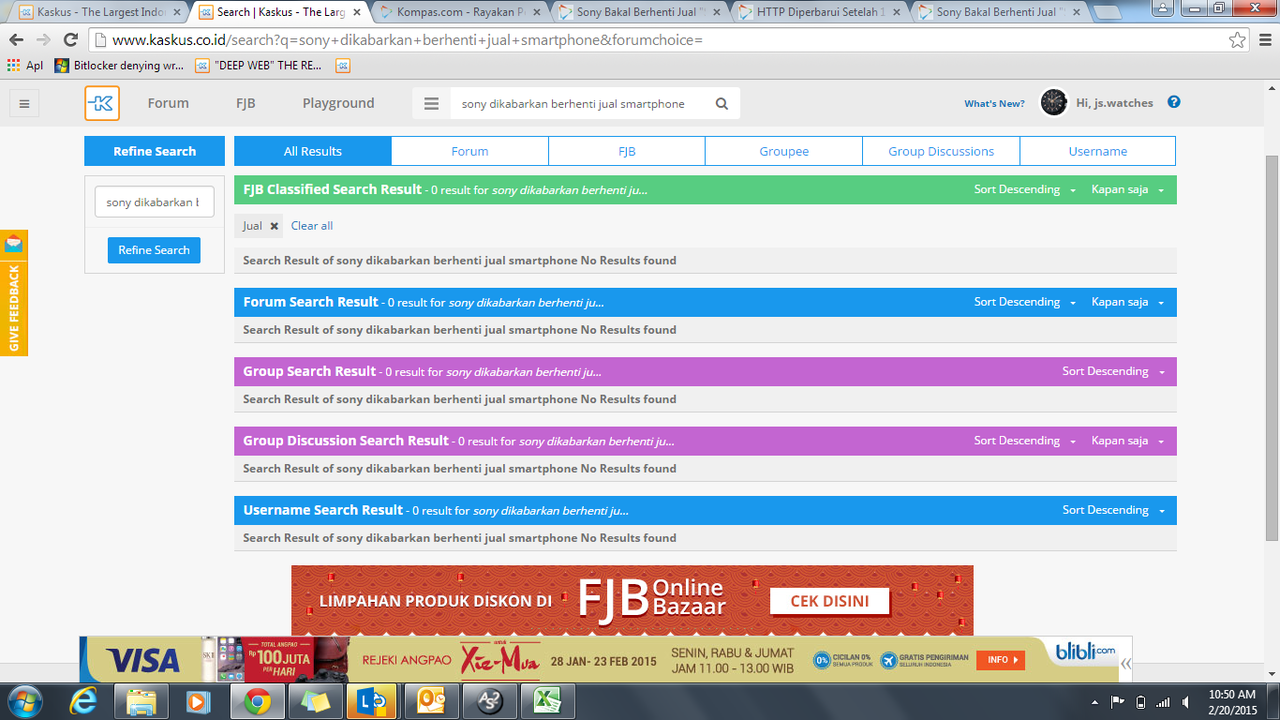1280x720 pixels.
Task: Launch Internet Explorer from taskbar
Action: click(x=83, y=701)
